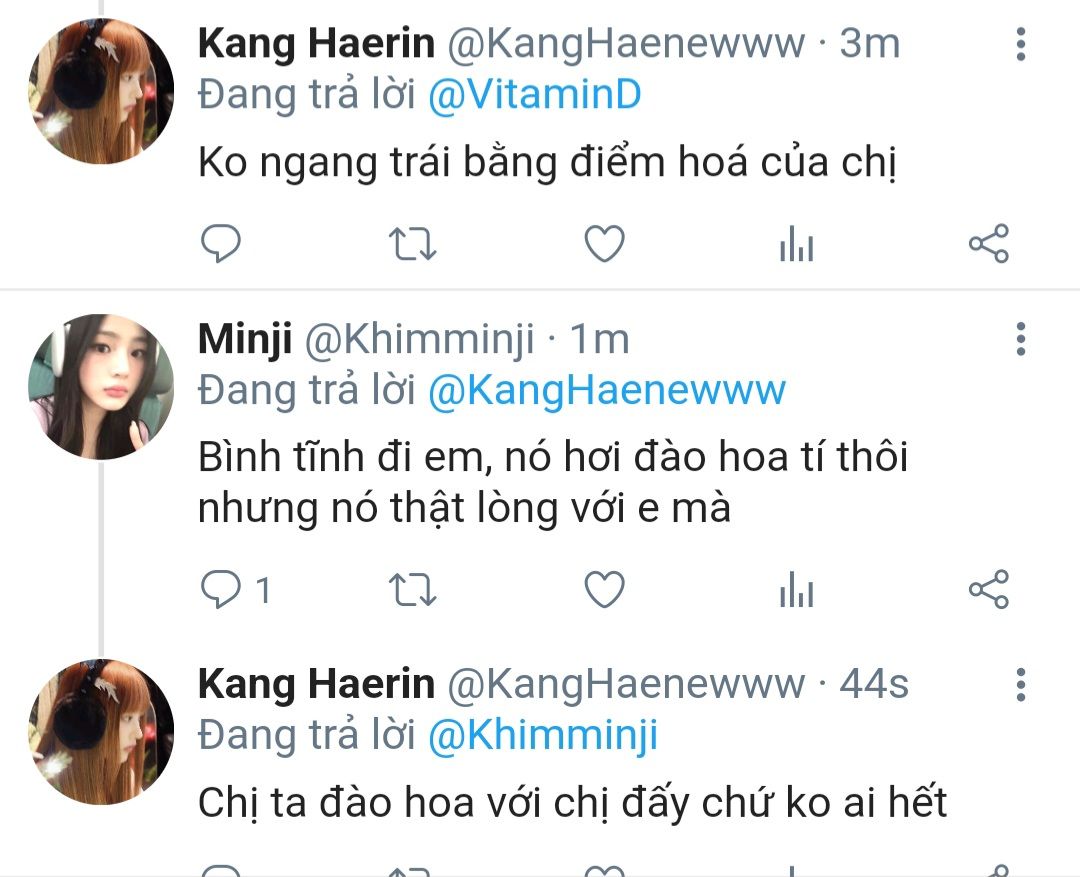
Task: Share Minji's tweet
Action: point(988,590)
